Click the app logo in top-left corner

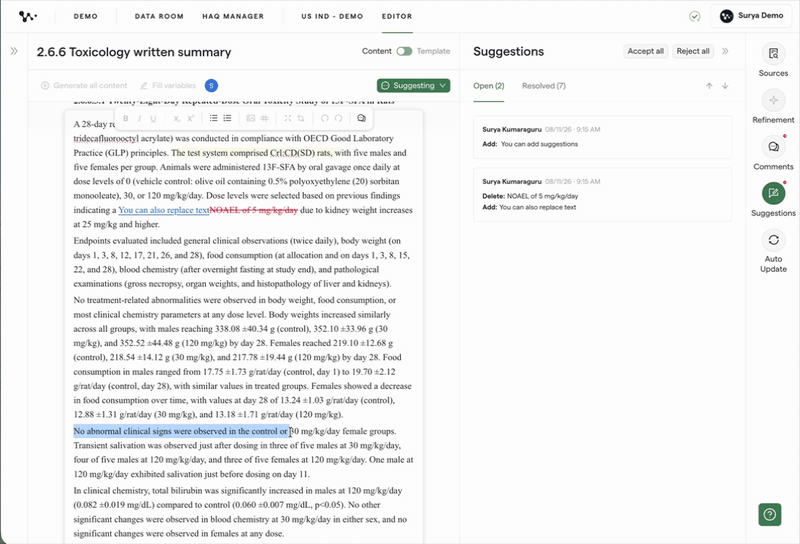pyautogui.click(x=28, y=16)
